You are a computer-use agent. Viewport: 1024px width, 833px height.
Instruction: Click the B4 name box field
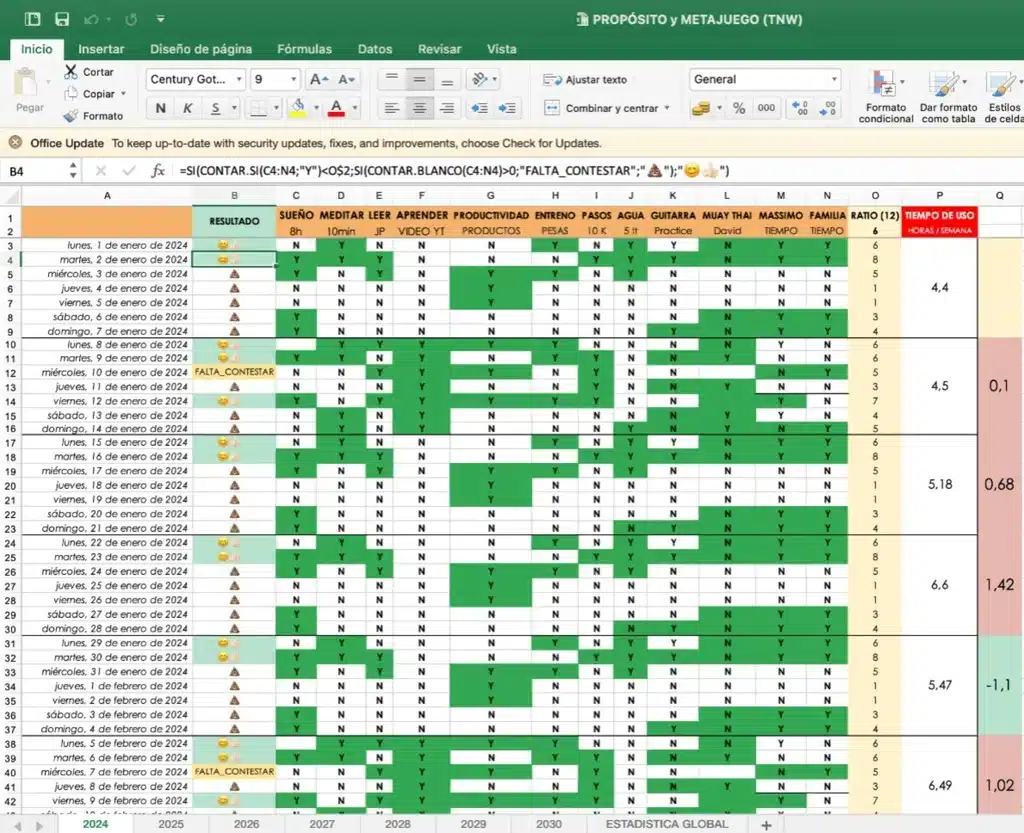pos(36,171)
